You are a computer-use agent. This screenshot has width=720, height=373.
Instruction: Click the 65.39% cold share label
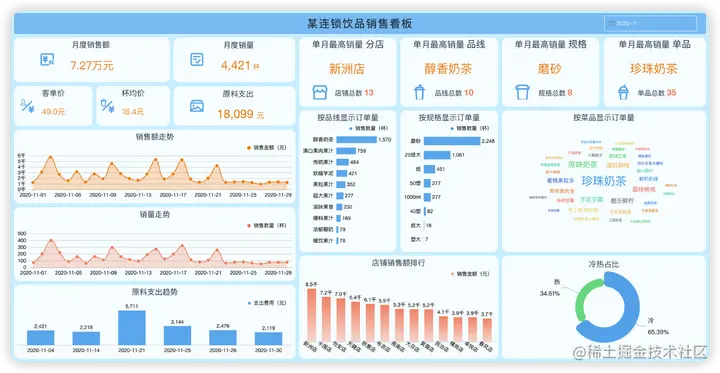point(658,332)
